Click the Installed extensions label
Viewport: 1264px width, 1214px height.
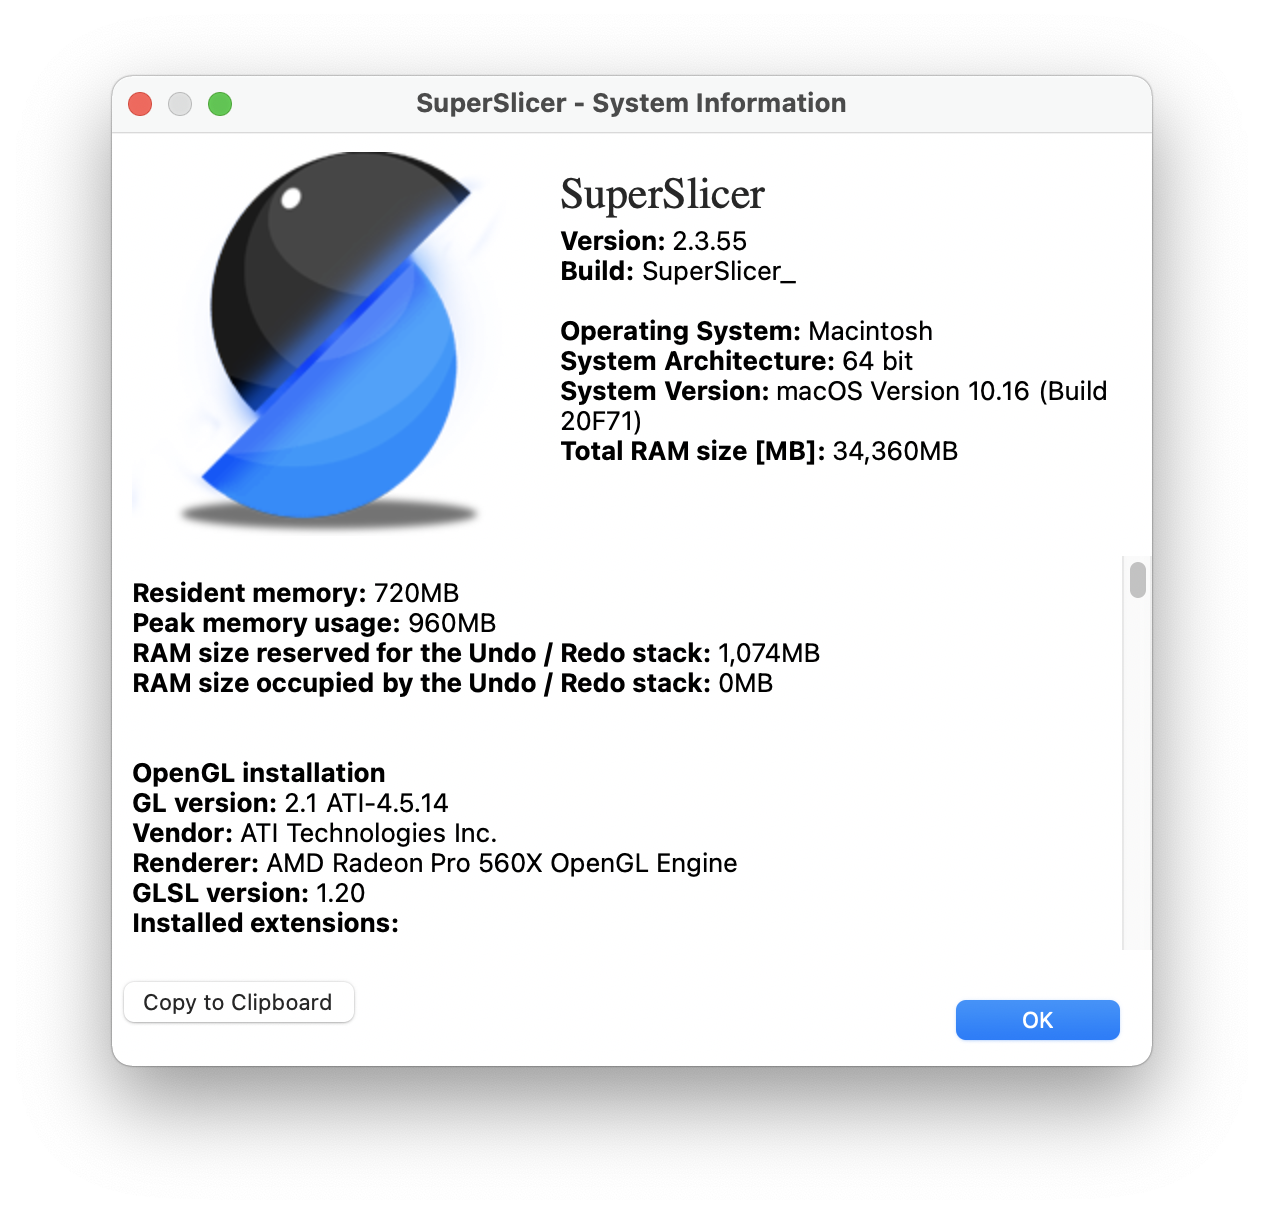tap(265, 923)
